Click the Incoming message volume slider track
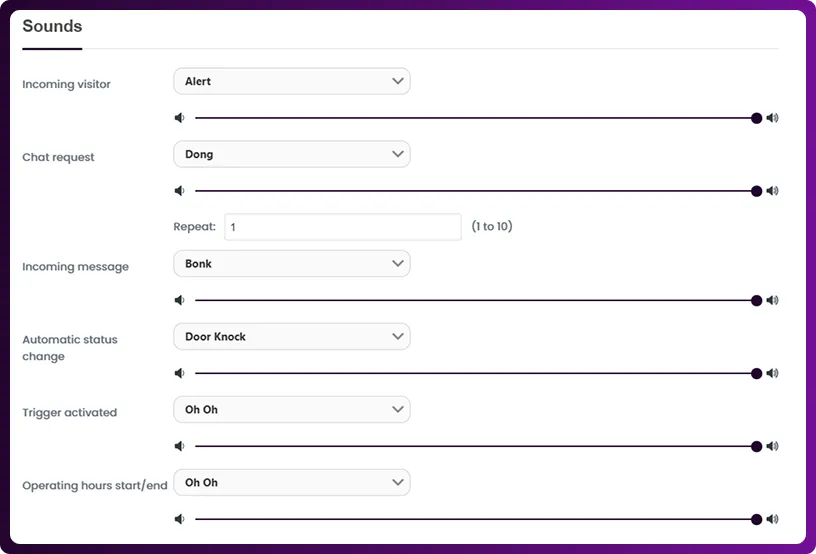The width and height of the screenshot is (816, 554). 470,300
